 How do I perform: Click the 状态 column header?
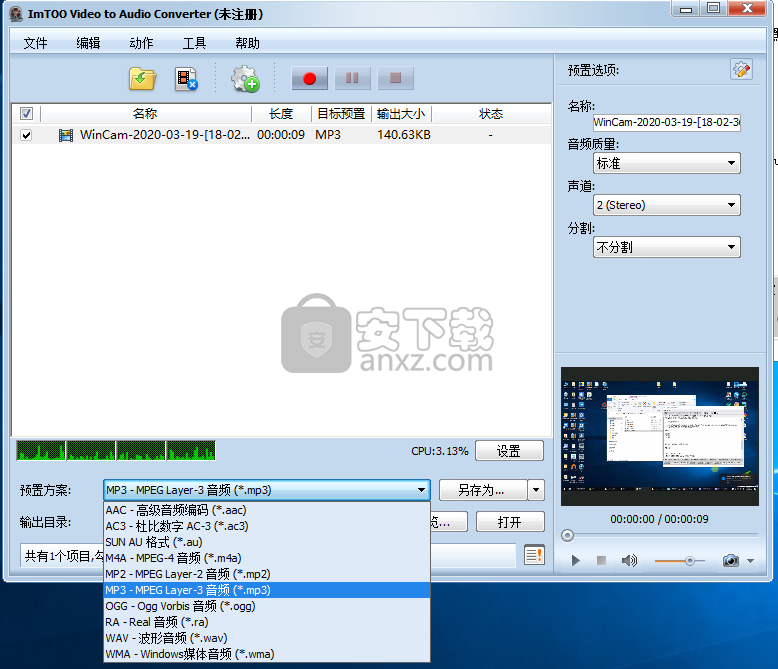tap(491, 114)
